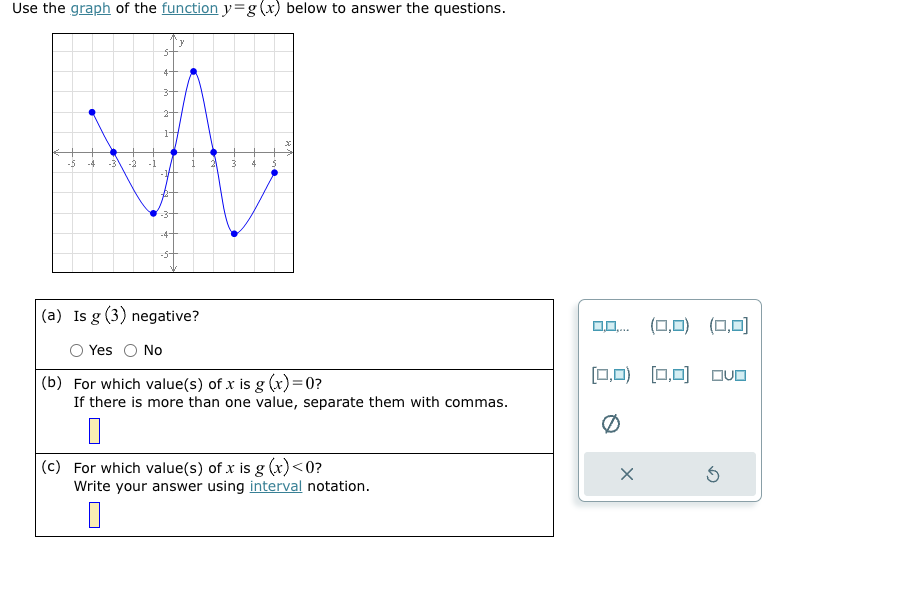This screenshot has width=924, height=602.
Task: Select No for part (a)
Action: (x=129, y=350)
